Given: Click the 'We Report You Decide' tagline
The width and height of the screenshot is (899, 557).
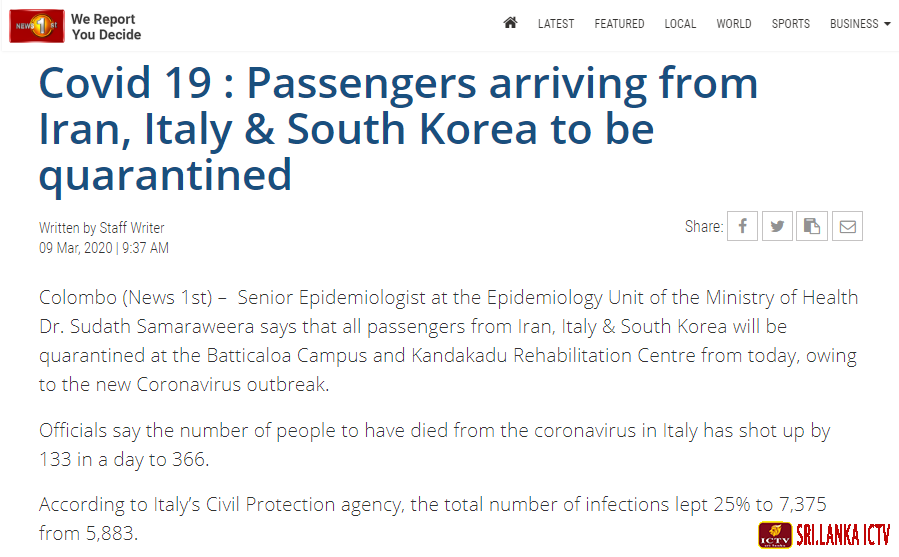Looking at the screenshot, I should tap(106, 26).
